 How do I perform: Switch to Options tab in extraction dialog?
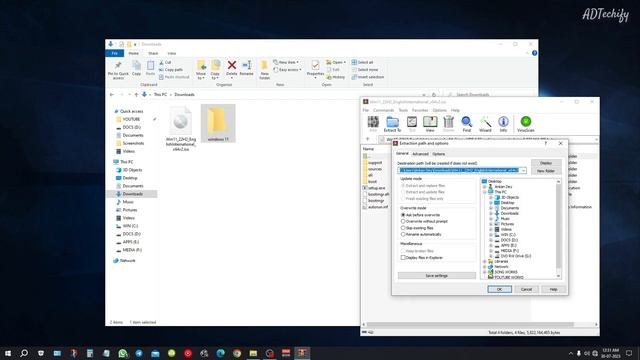point(438,154)
